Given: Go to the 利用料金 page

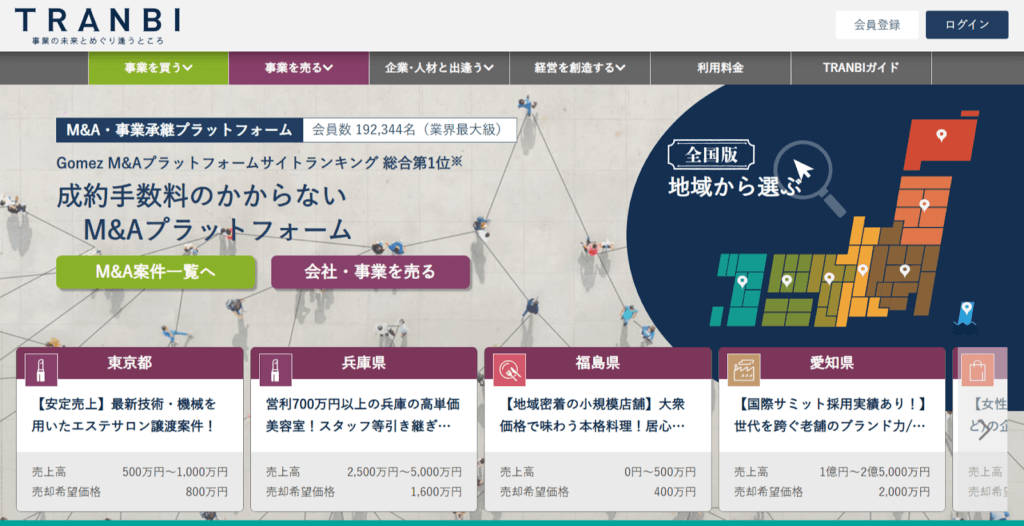Looking at the screenshot, I should coord(720,68).
